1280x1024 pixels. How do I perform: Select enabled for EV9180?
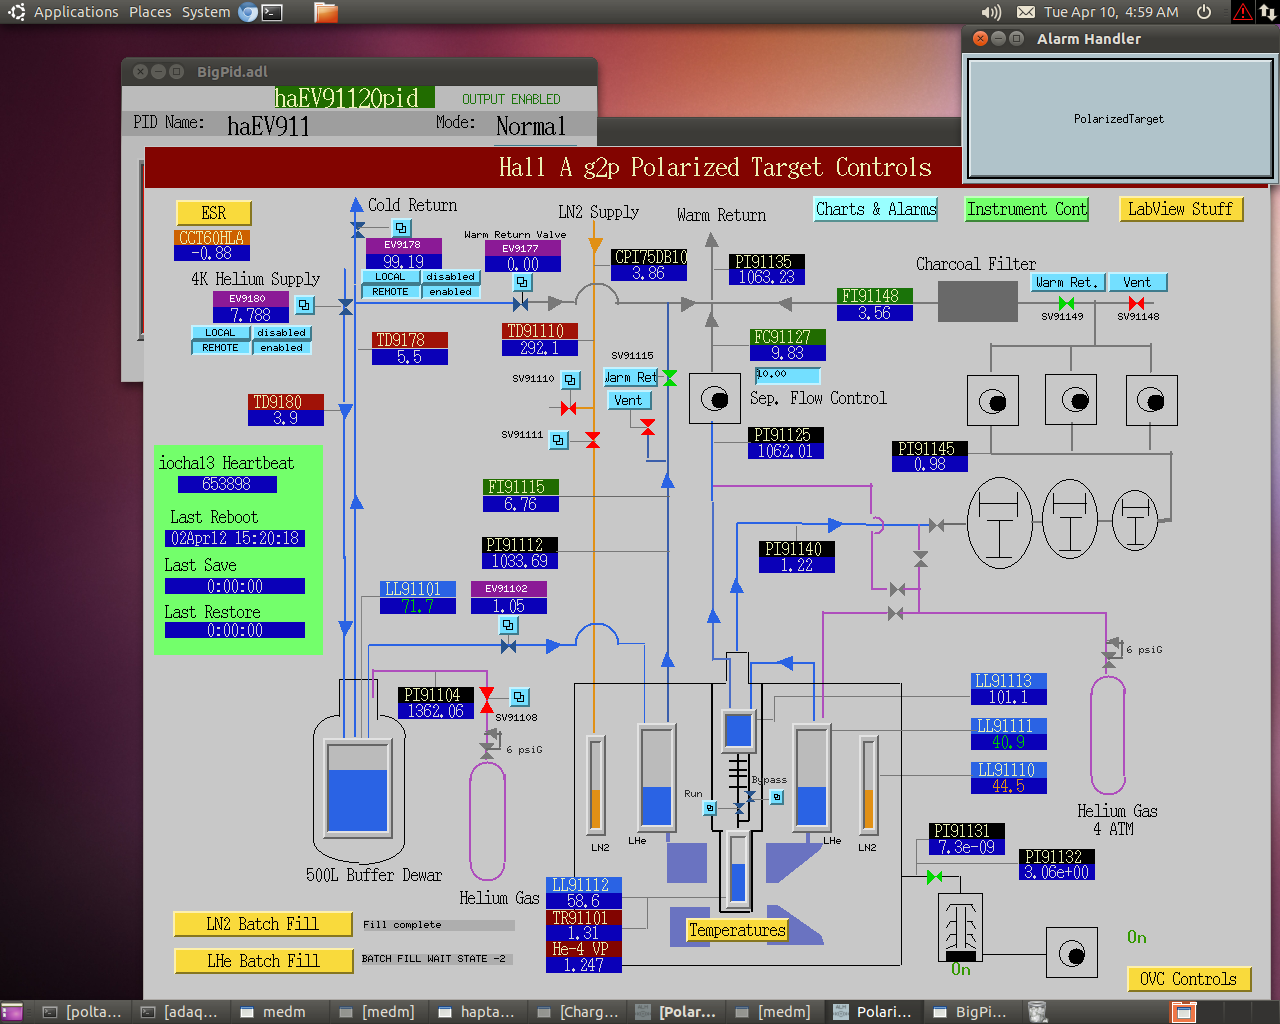pos(281,348)
